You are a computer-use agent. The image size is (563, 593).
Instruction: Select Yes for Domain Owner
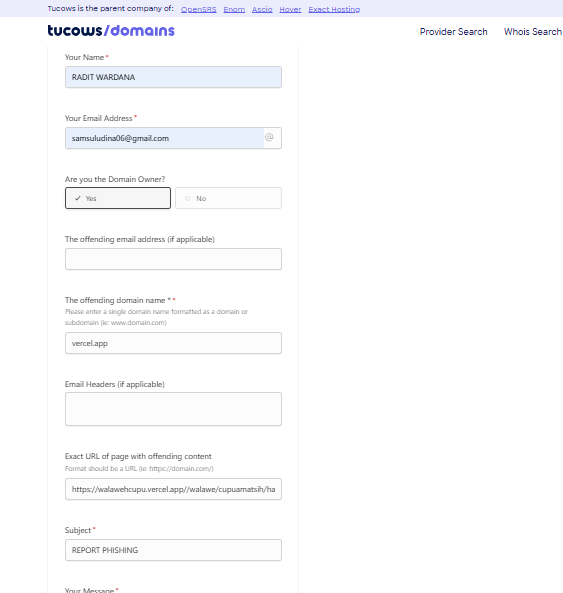tap(118, 198)
